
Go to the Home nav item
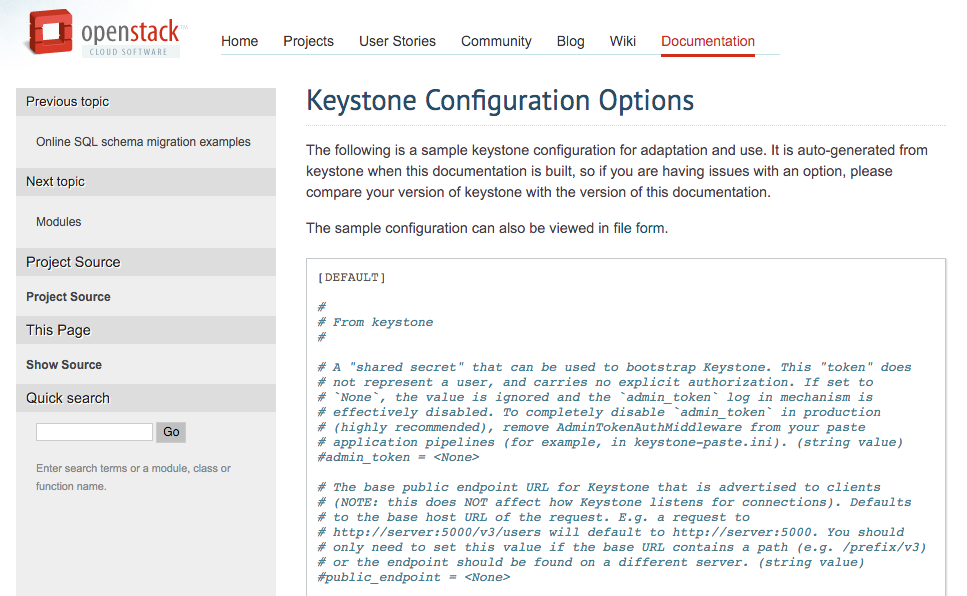239,41
